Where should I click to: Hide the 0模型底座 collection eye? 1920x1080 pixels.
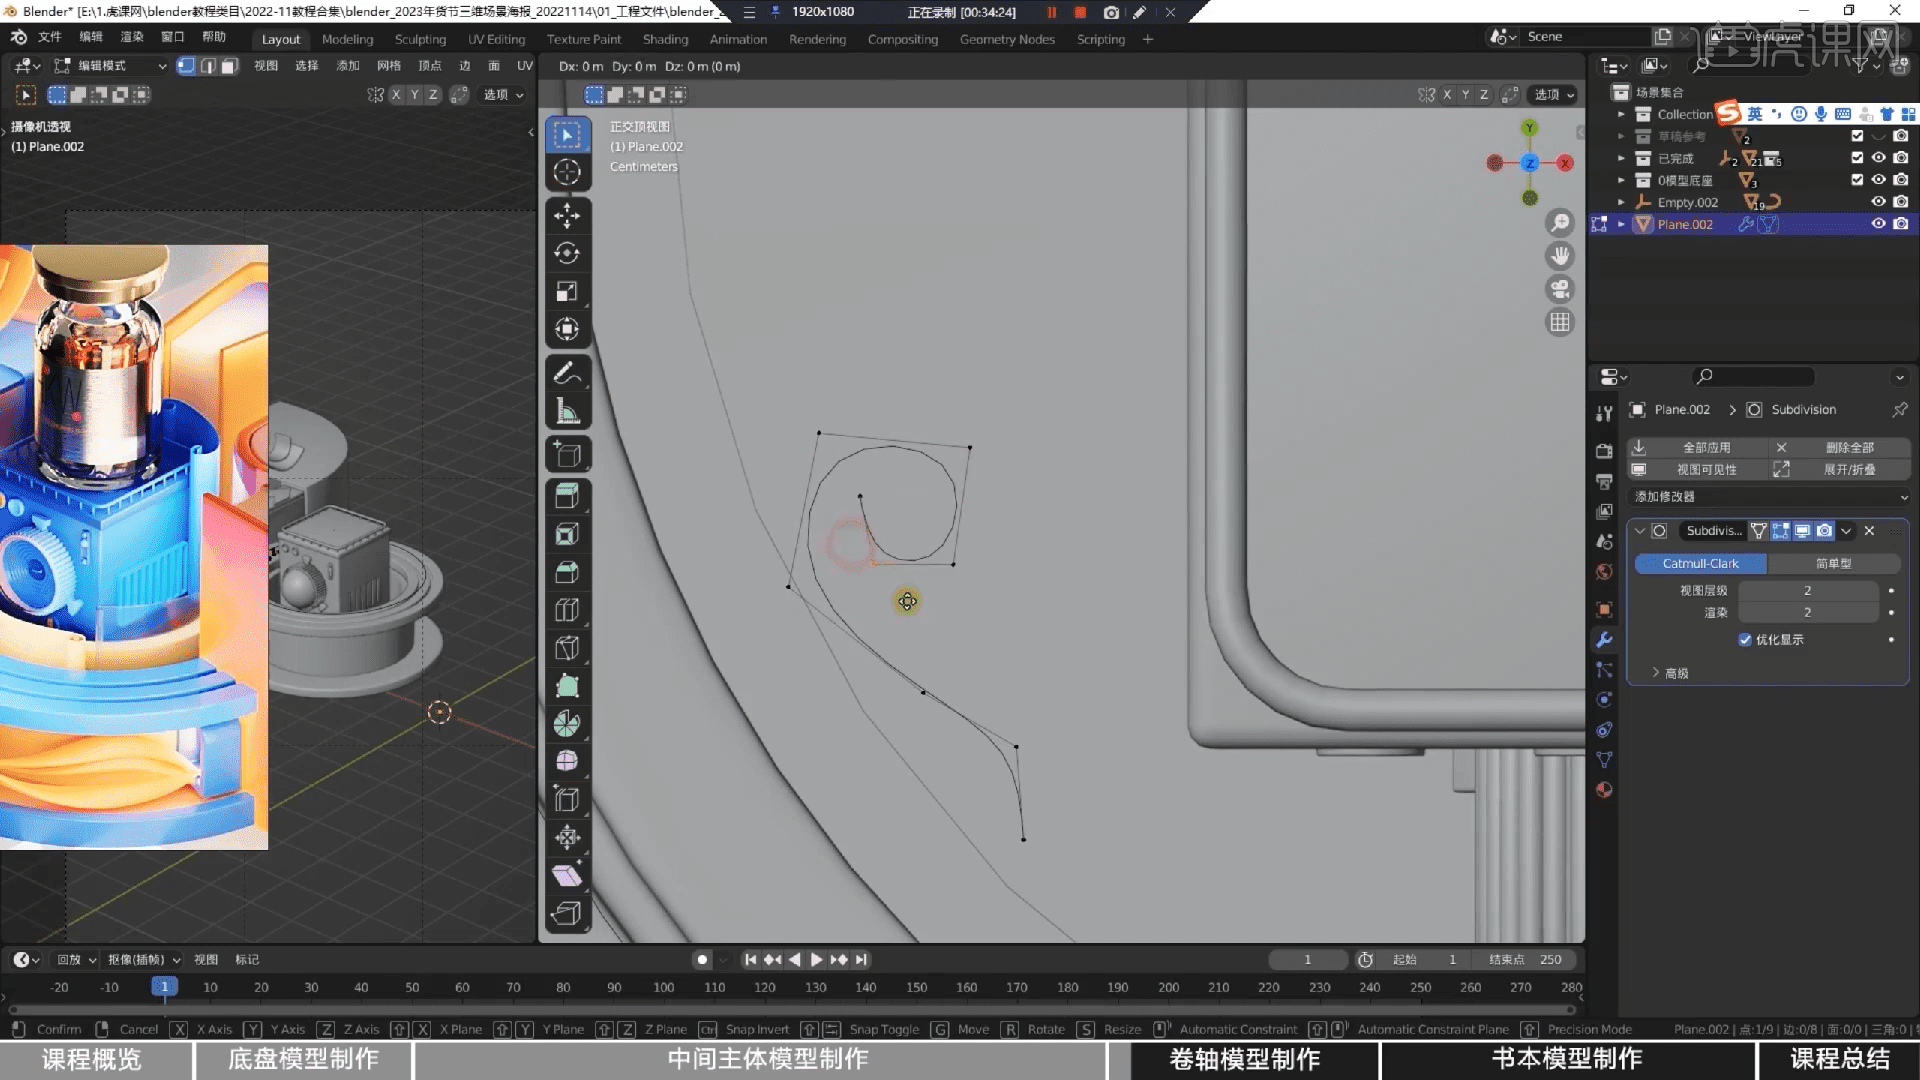[1879, 180]
